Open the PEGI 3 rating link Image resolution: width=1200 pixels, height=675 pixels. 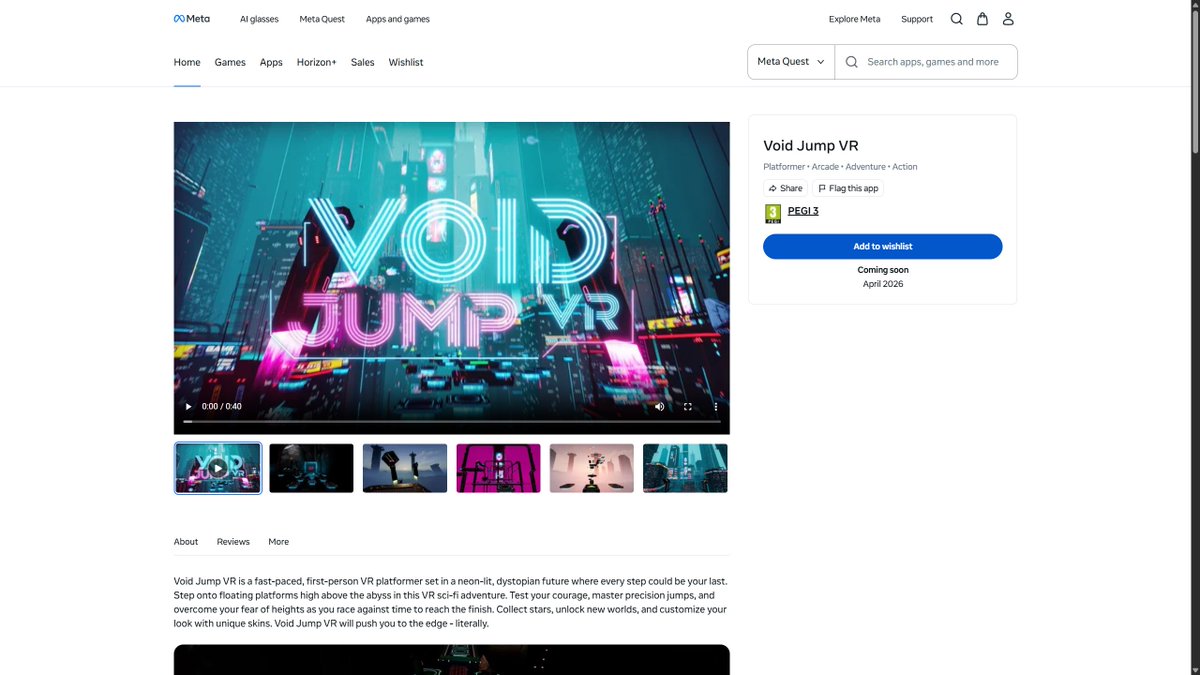point(803,211)
